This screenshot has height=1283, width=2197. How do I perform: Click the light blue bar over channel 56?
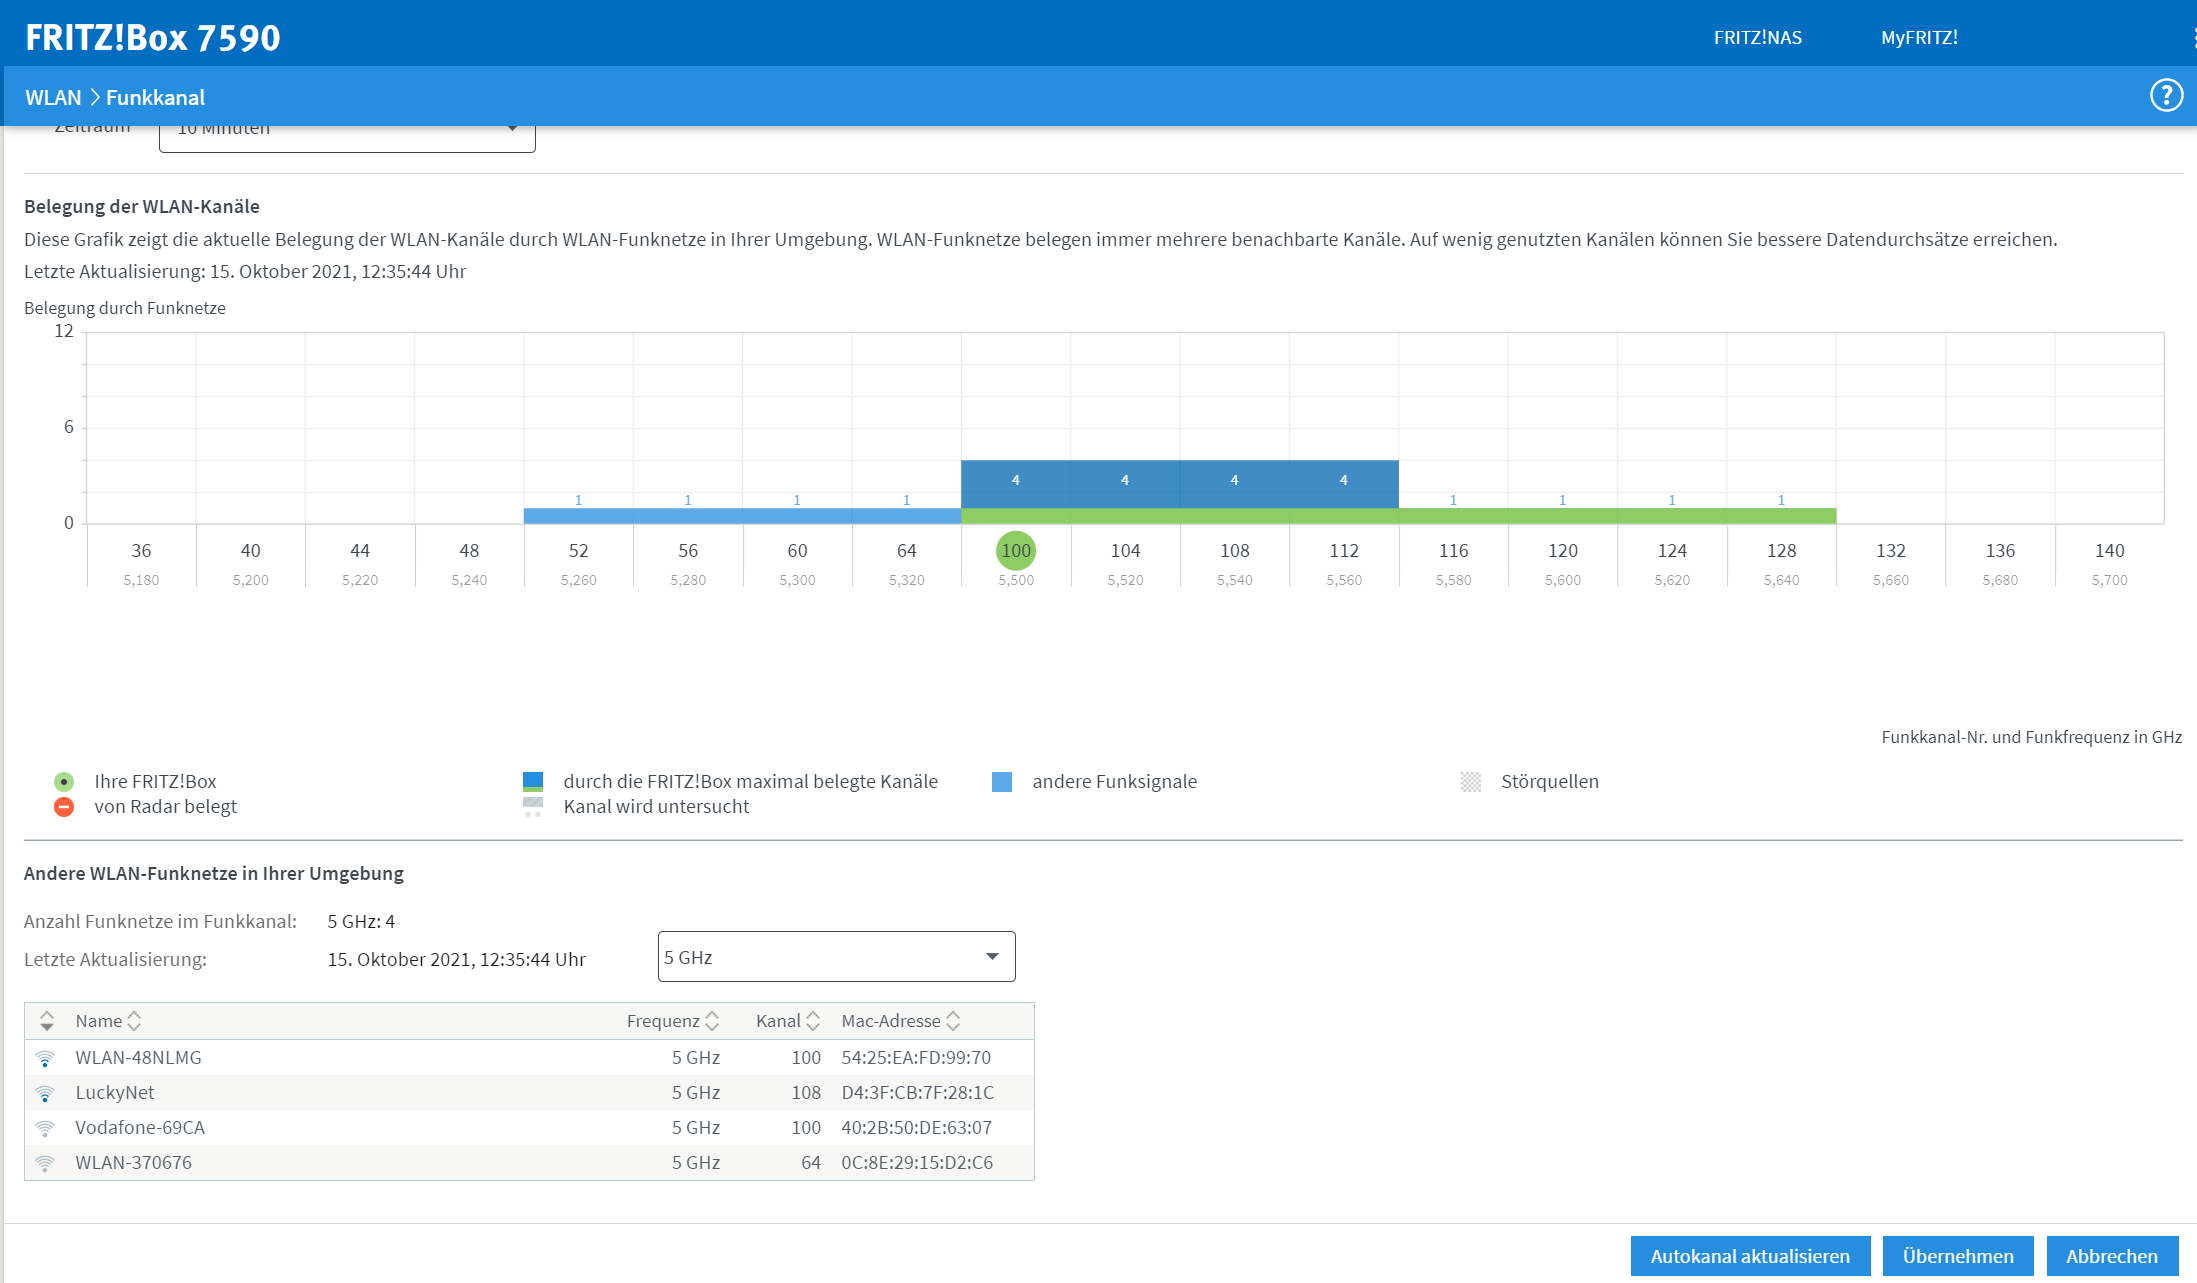point(688,516)
